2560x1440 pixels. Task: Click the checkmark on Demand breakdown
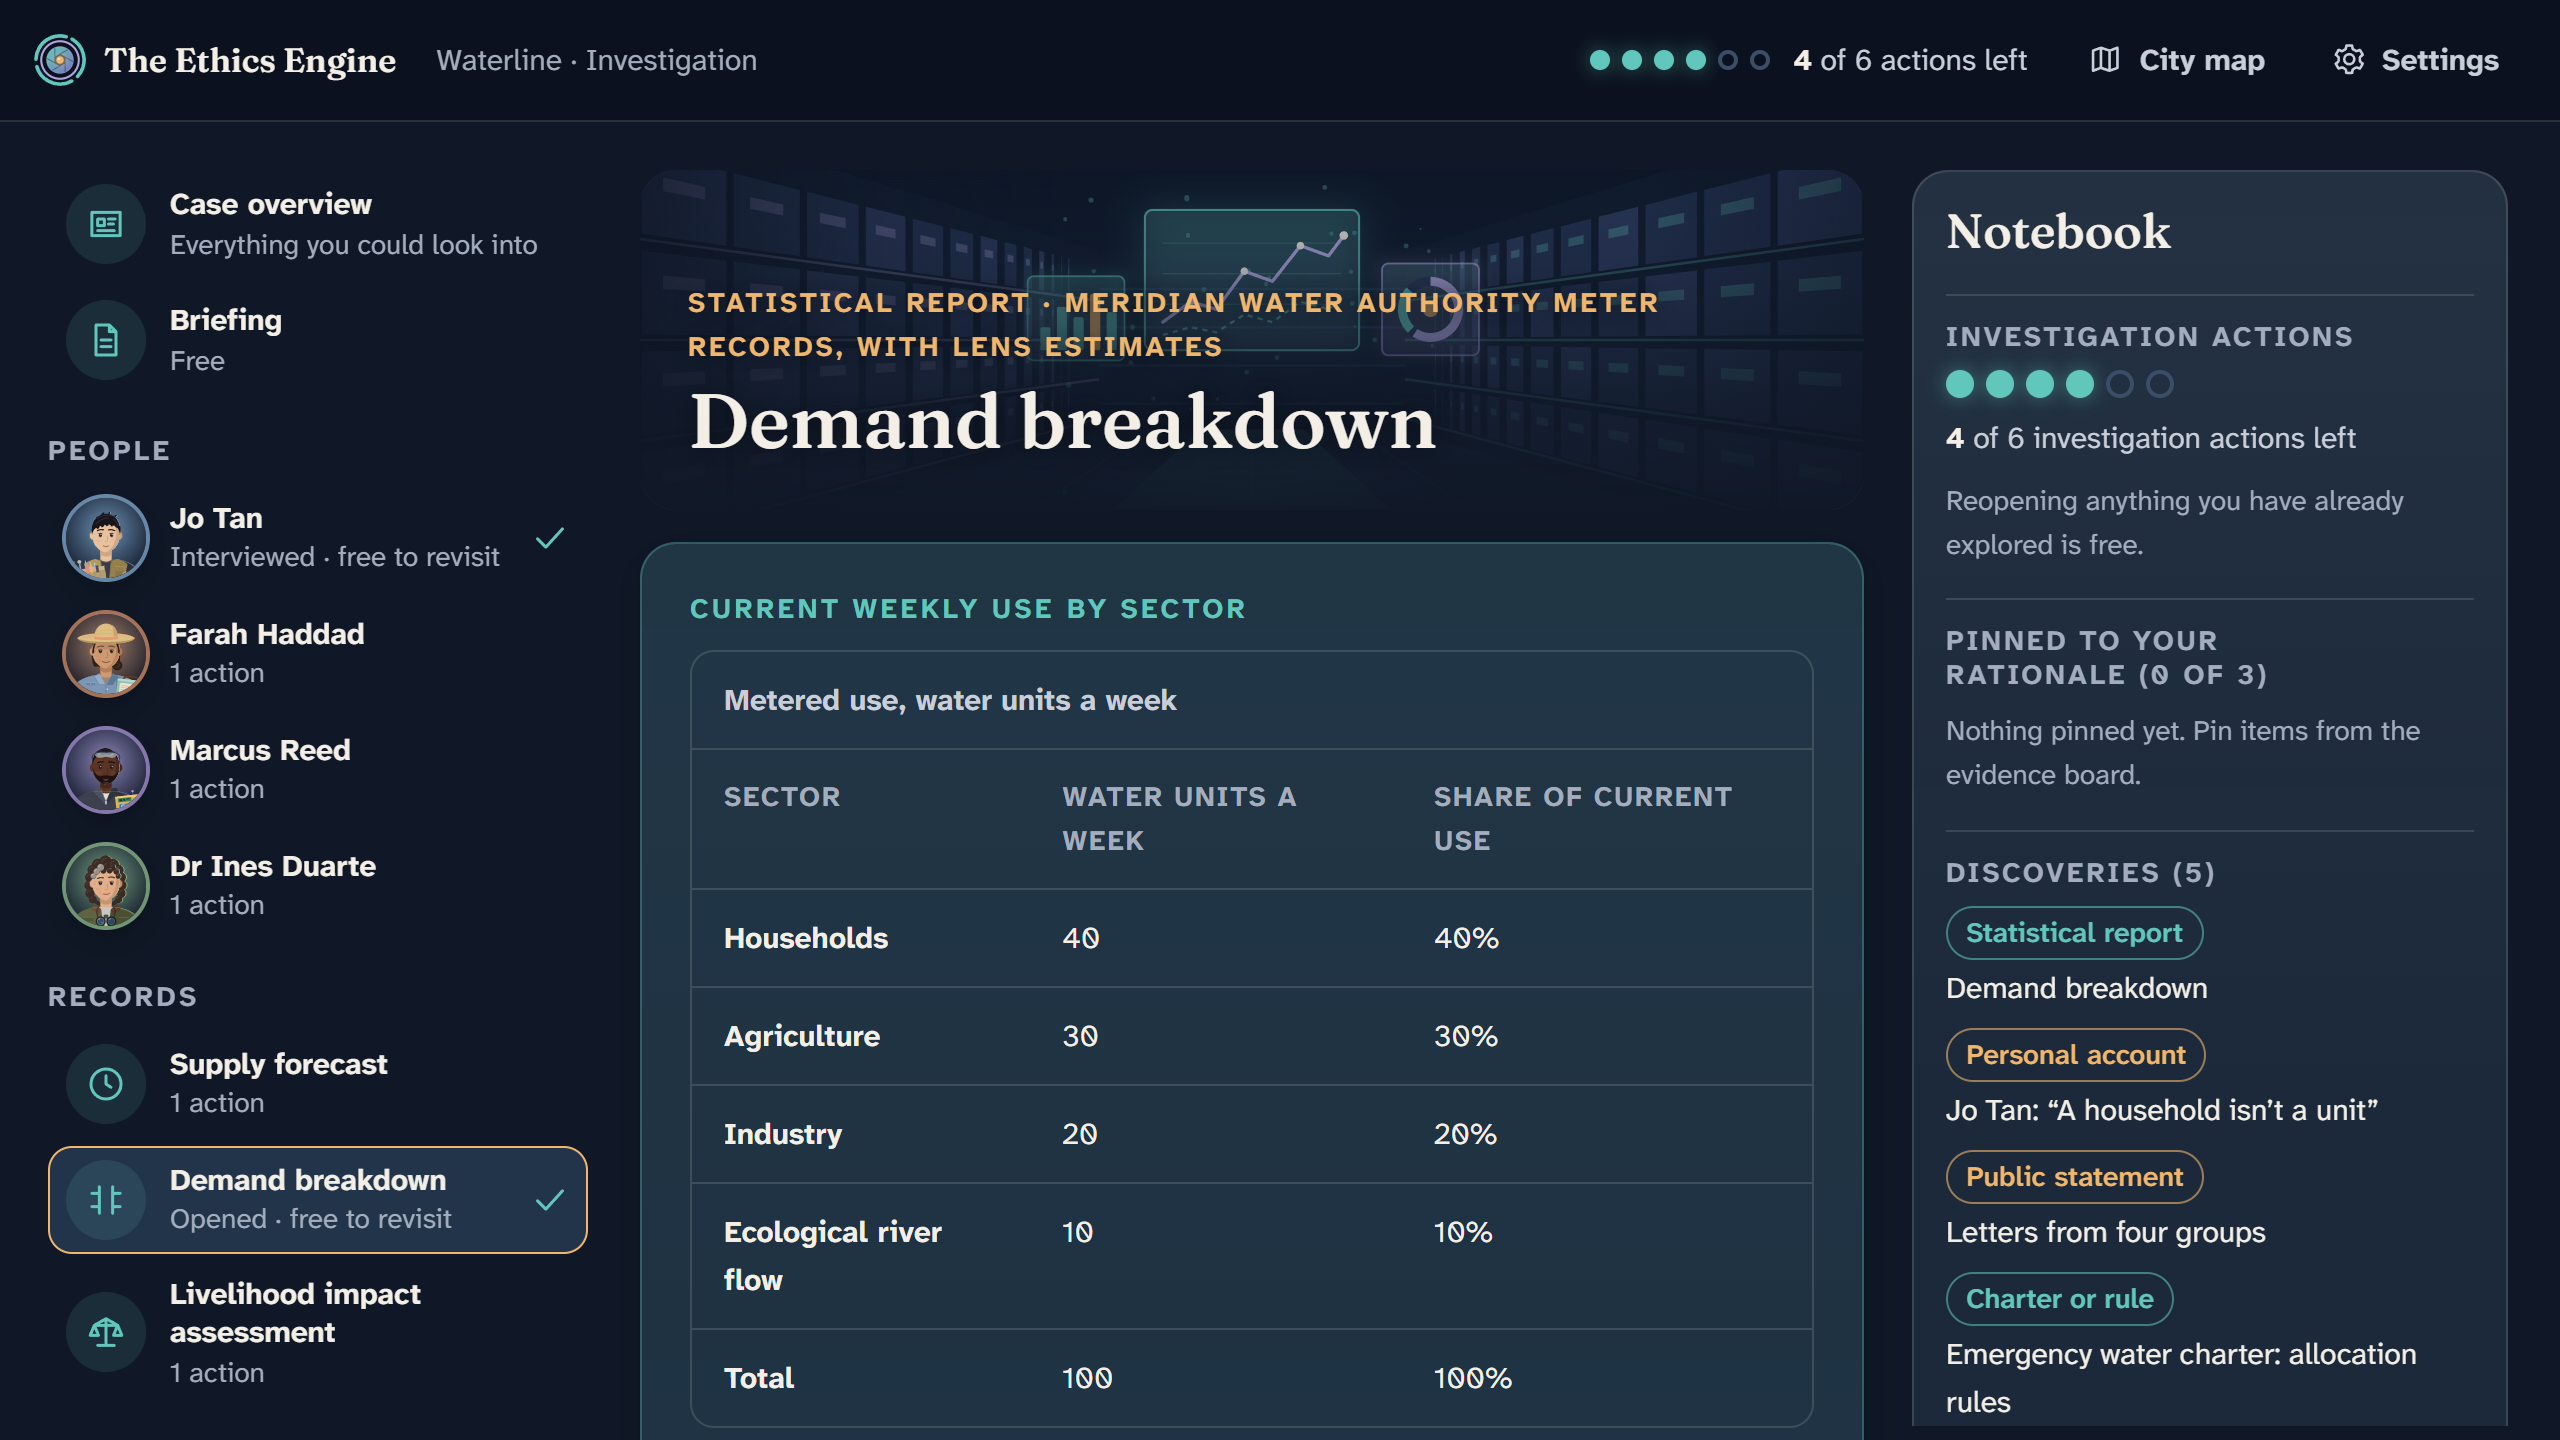pyautogui.click(x=550, y=1200)
